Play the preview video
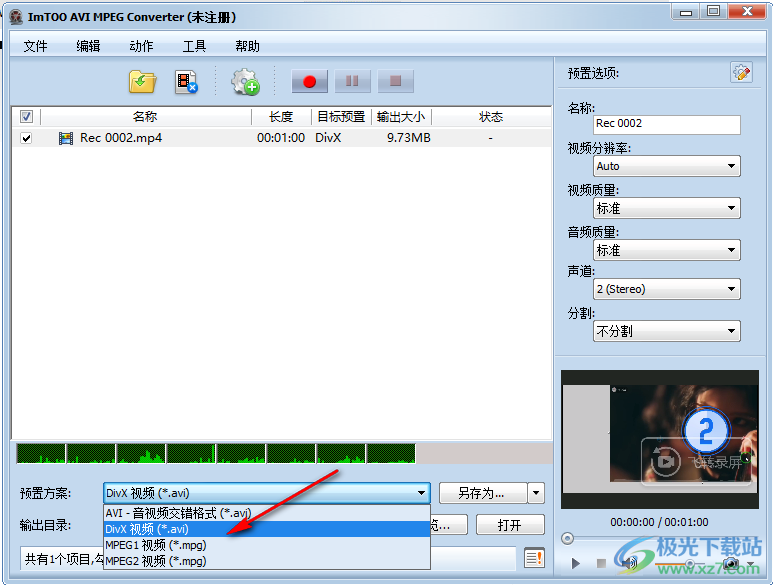Image resolution: width=773 pixels, height=585 pixels. coord(575,563)
